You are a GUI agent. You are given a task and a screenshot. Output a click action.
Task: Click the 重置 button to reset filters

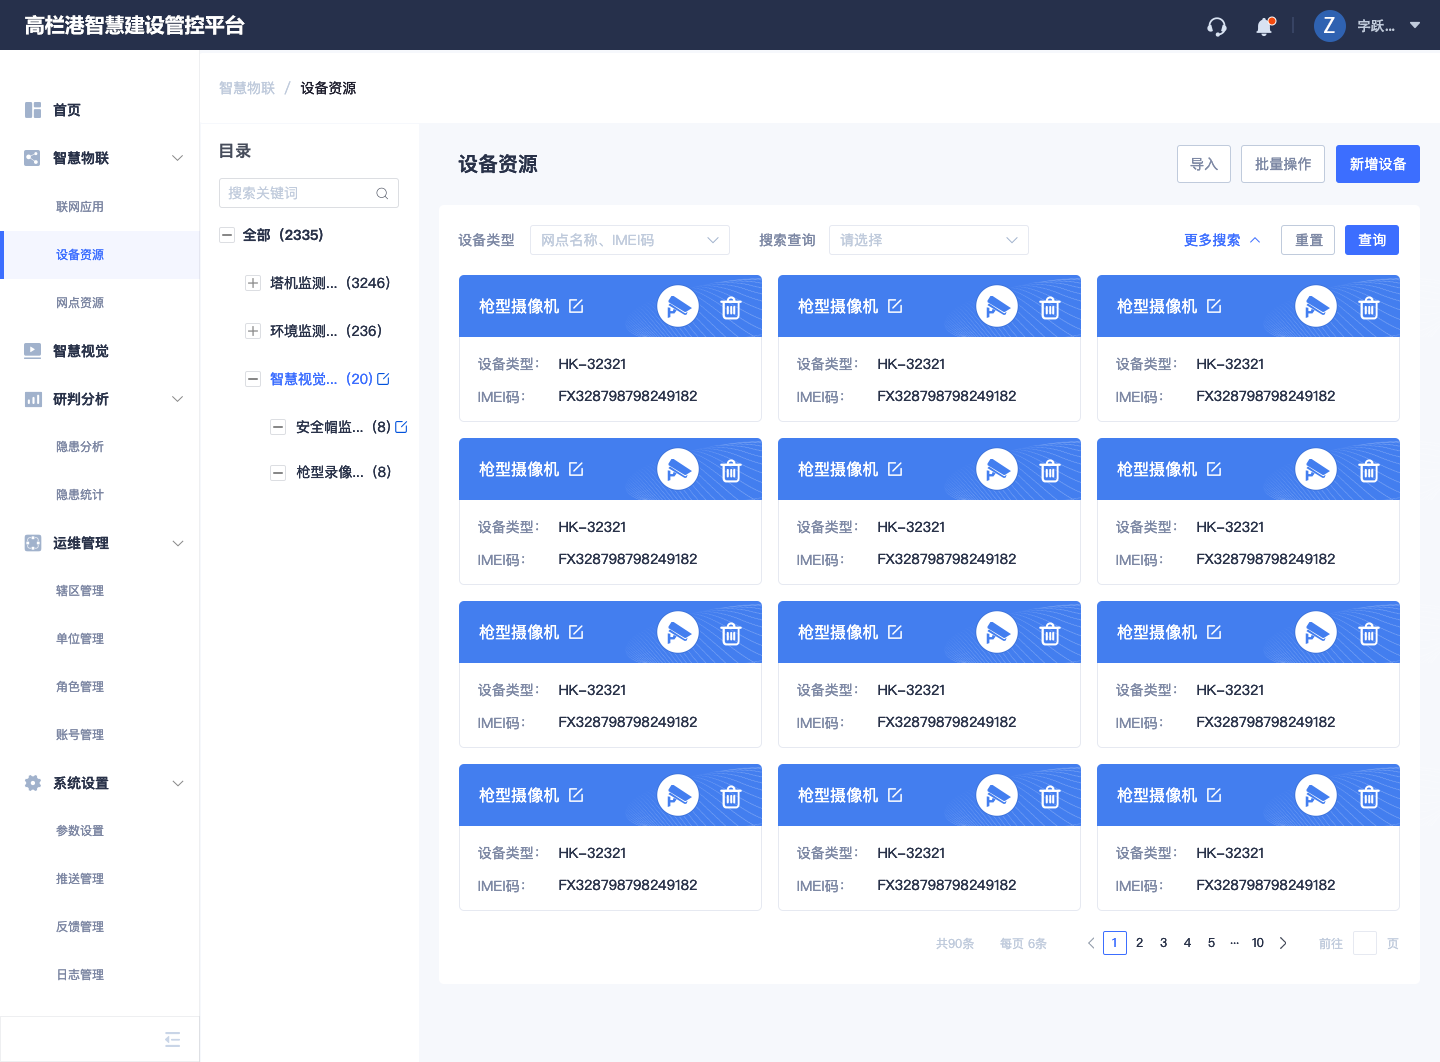coord(1307,239)
